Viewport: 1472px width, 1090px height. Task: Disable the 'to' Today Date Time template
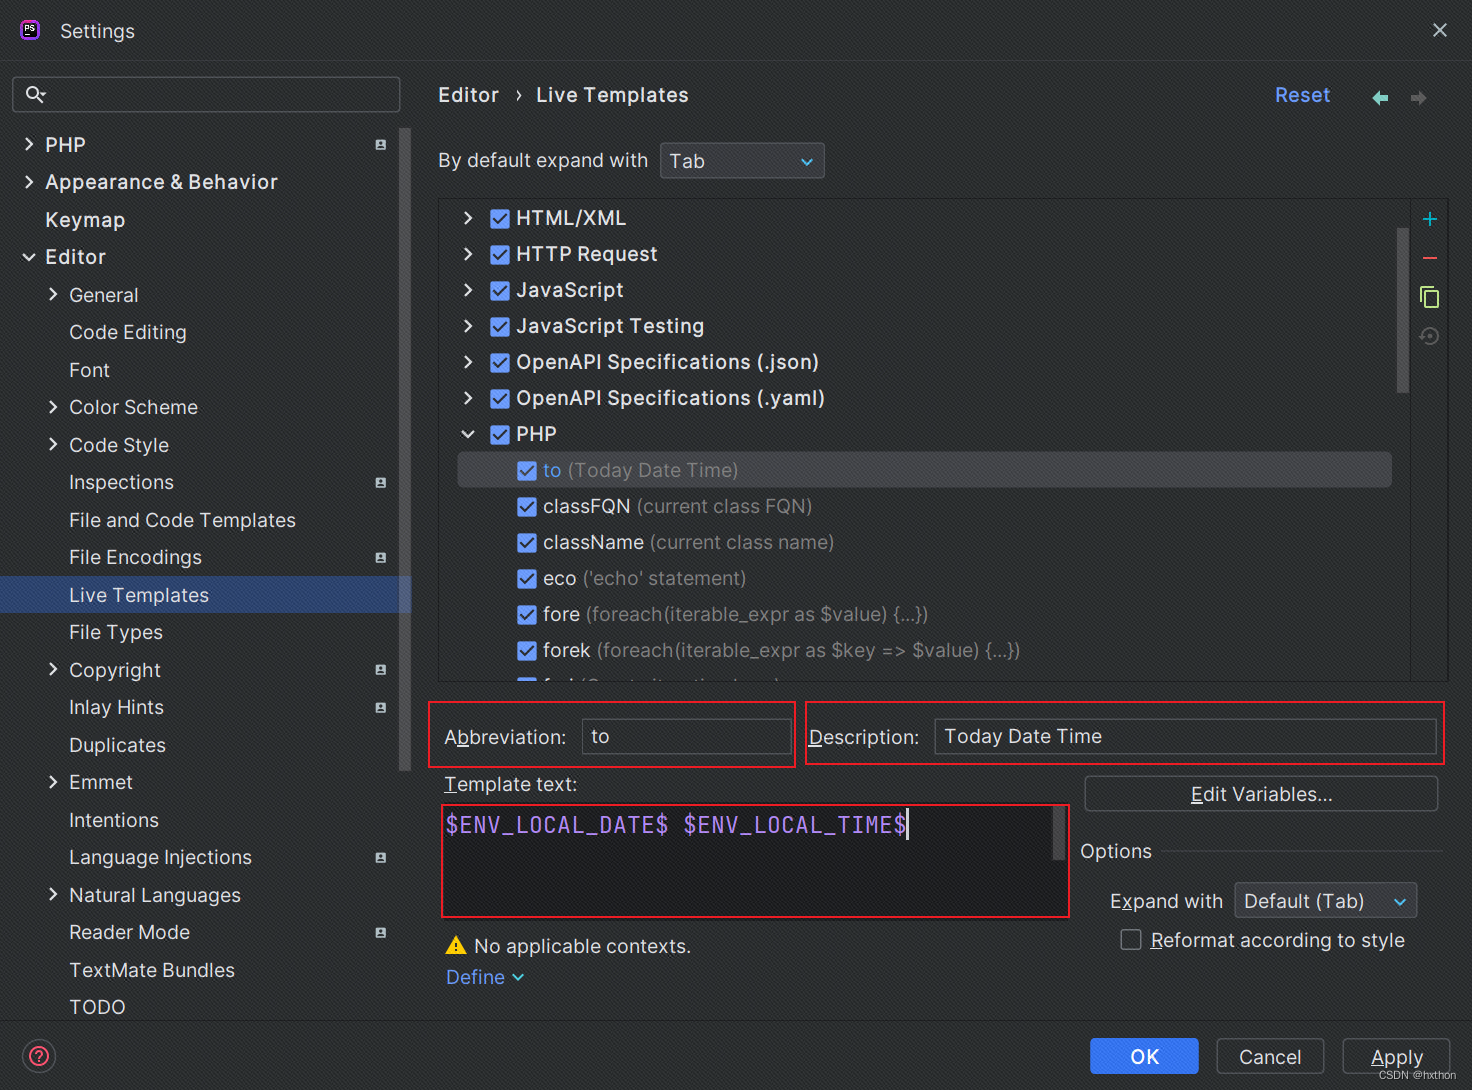[x=527, y=470]
